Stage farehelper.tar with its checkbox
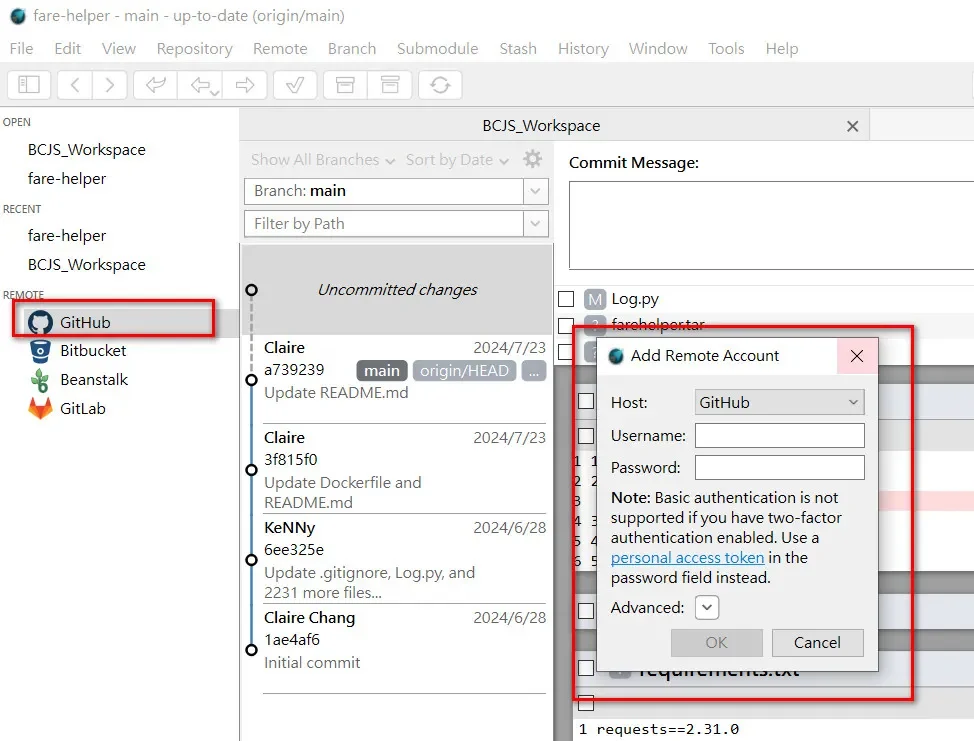974x741 pixels. click(x=566, y=325)
